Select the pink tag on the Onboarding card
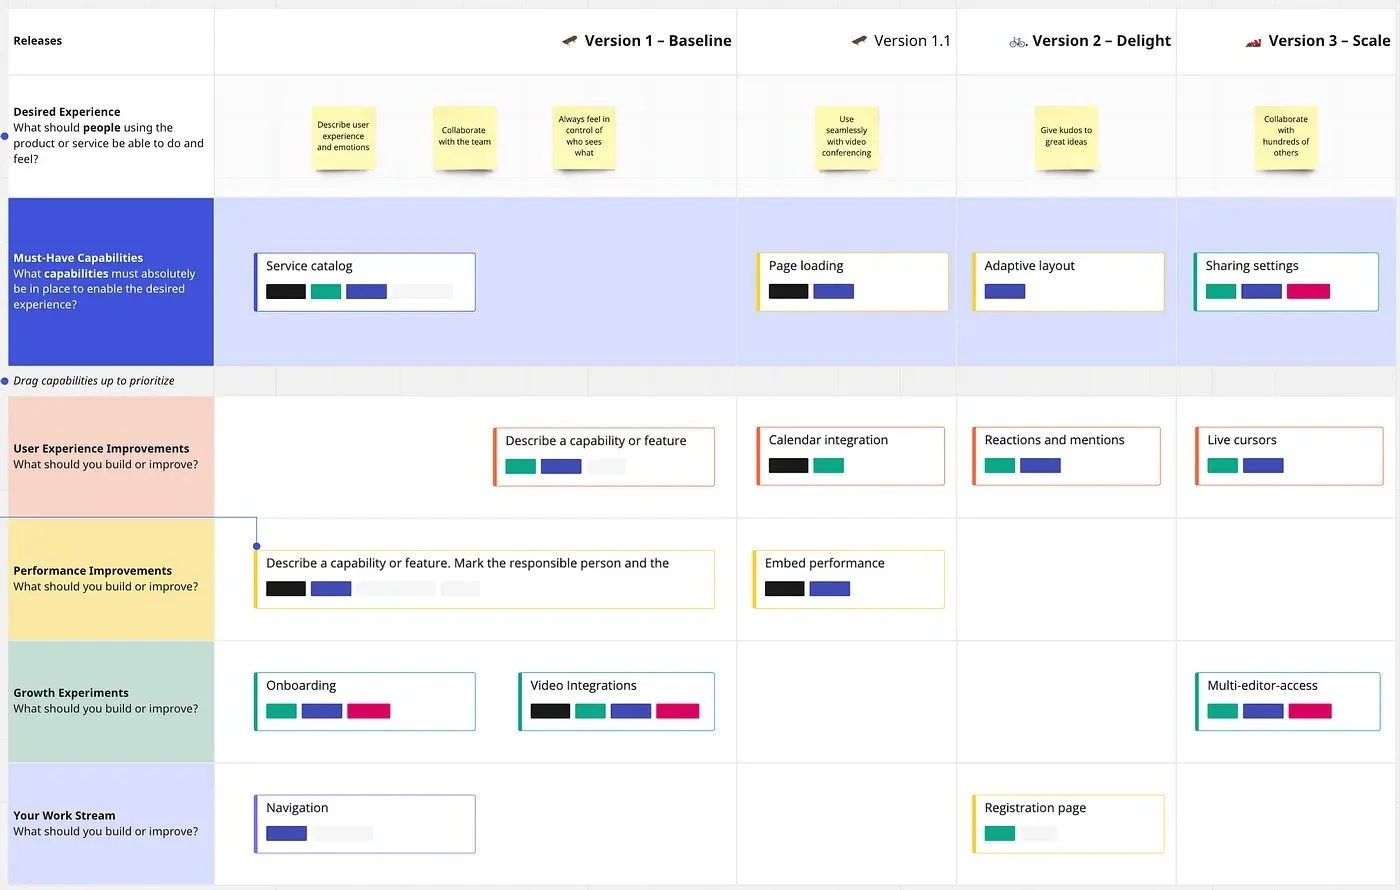The image size is (1400, 890). 369,710
